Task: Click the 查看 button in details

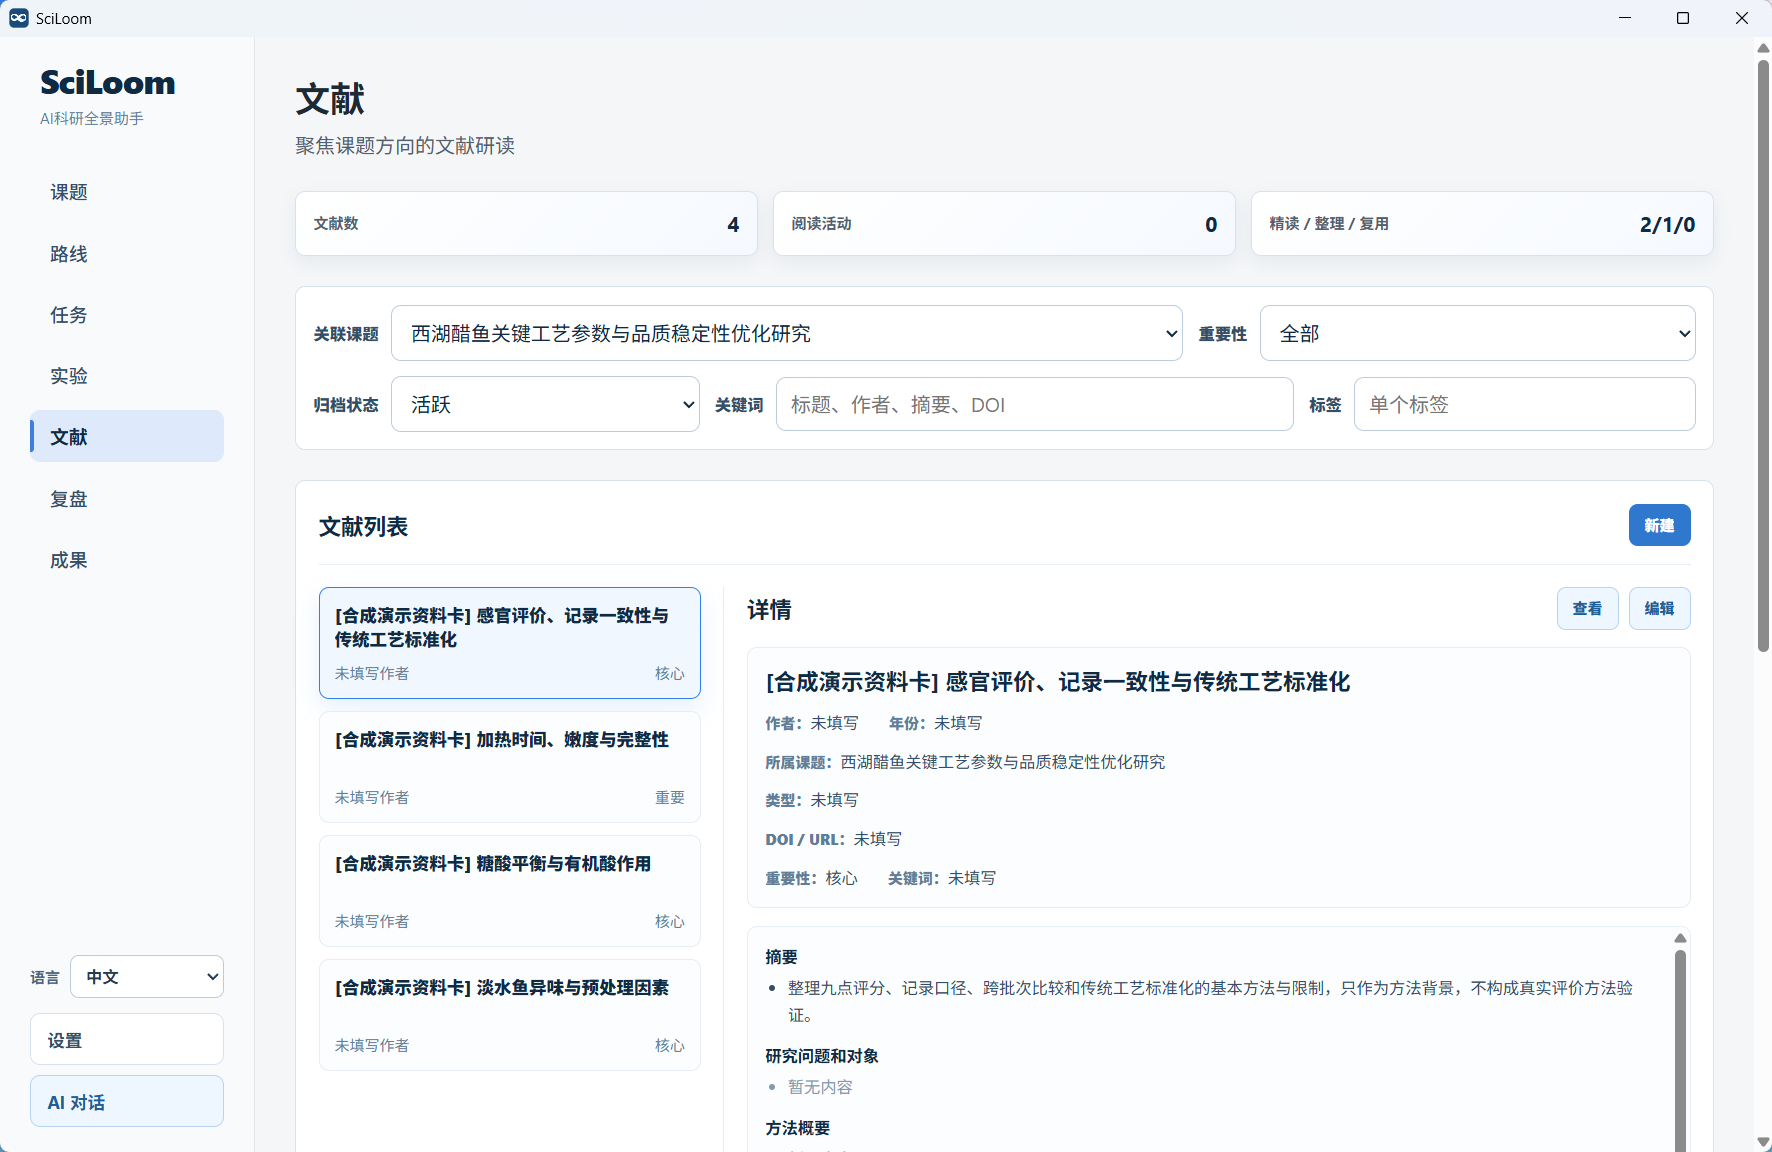Action: pyautogui.click(x=1588, y=608)
